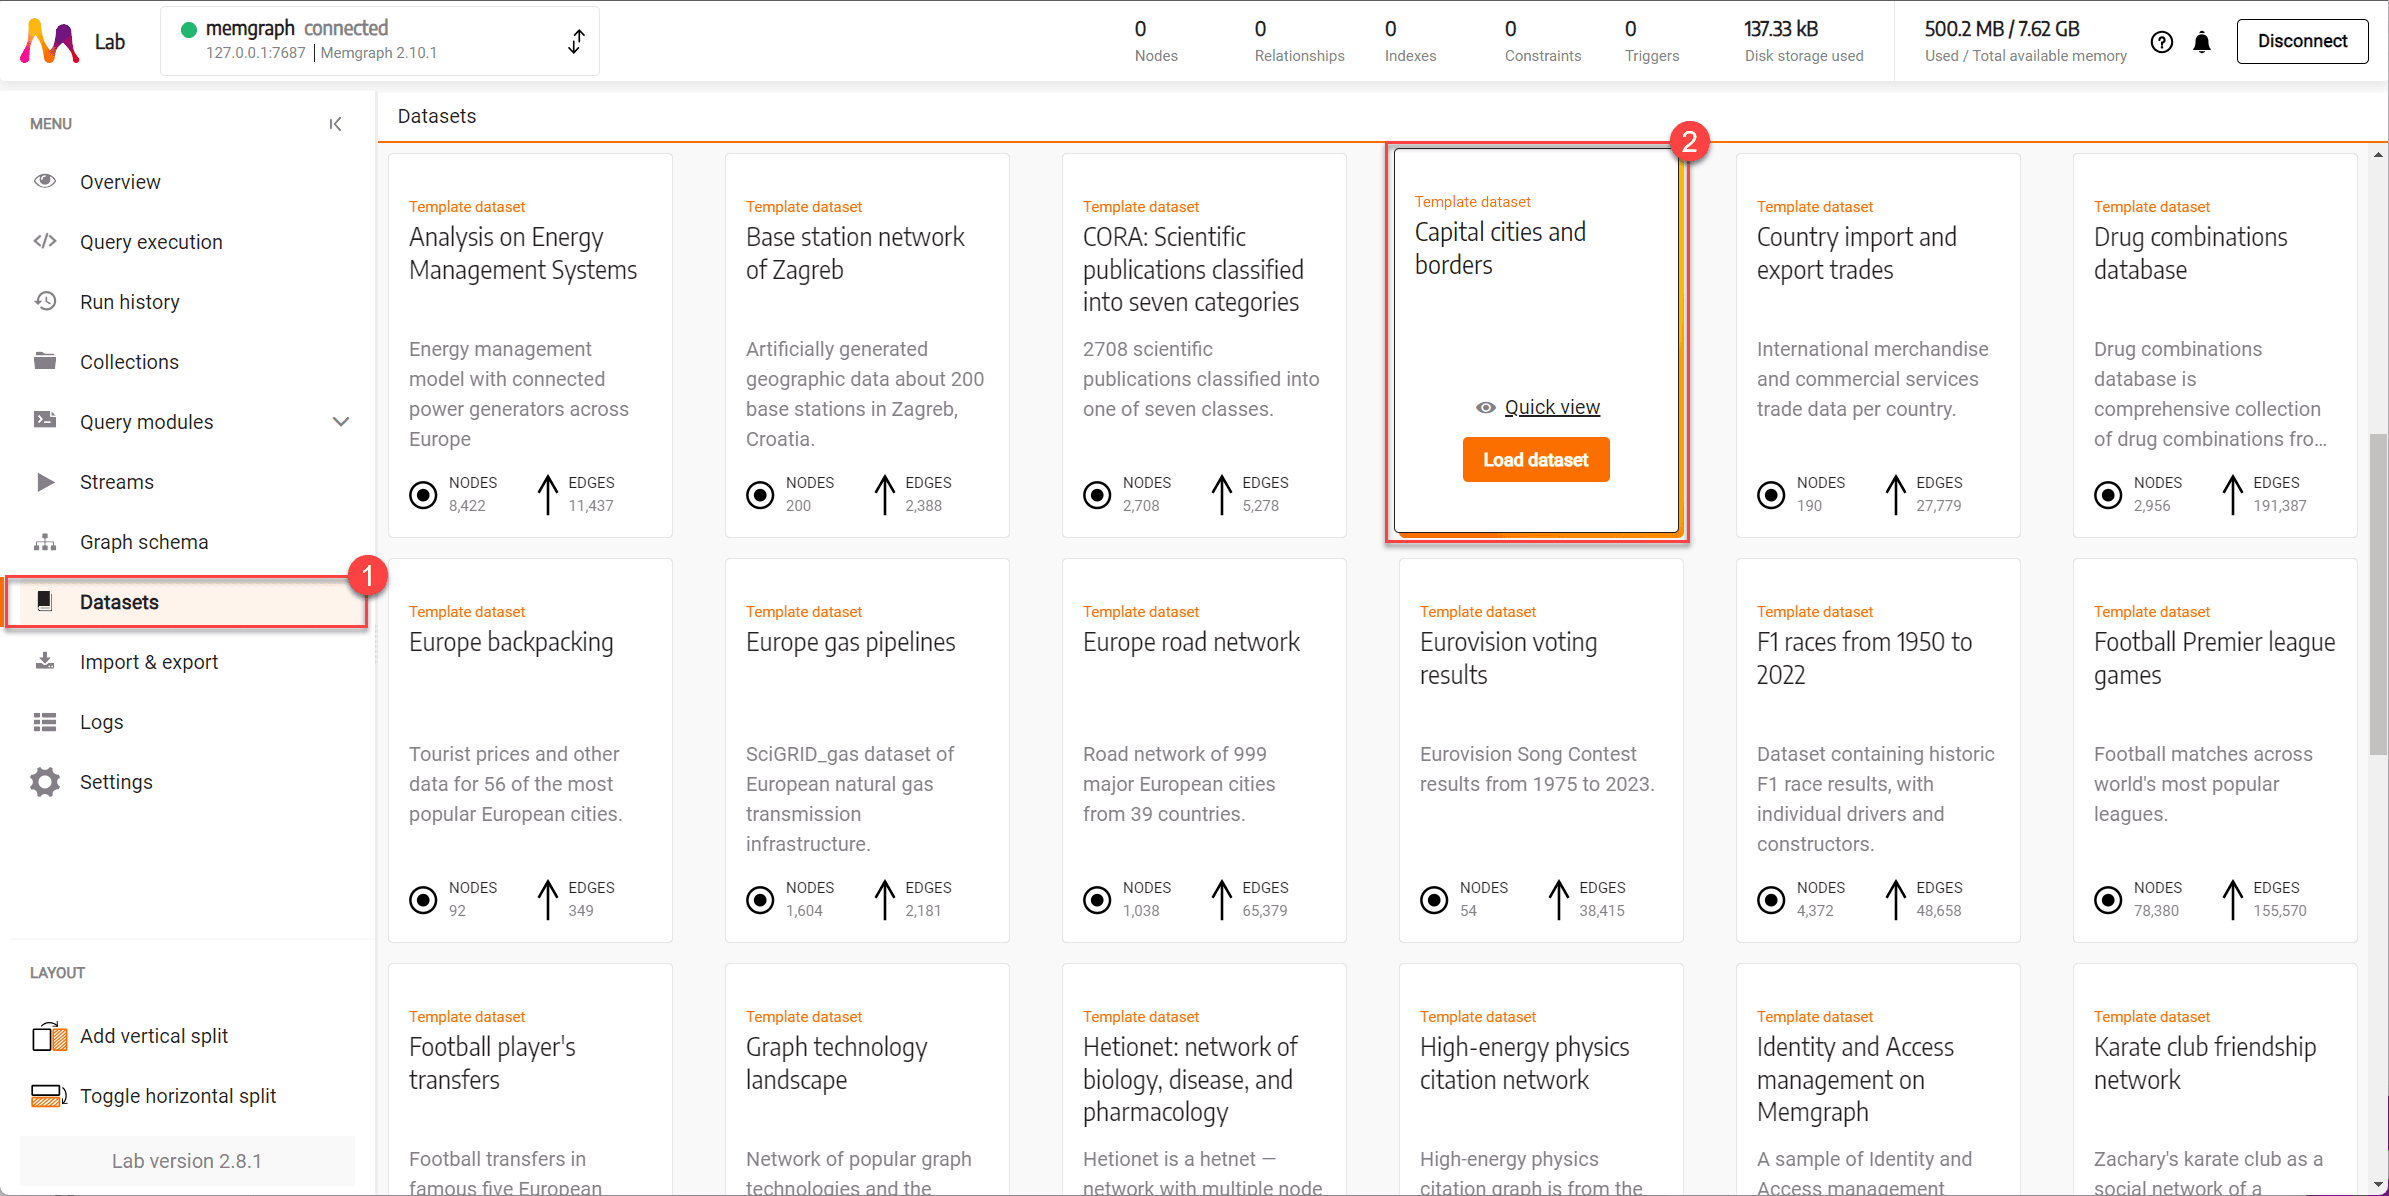Open Eurovision voting results card

[1541, 750]
